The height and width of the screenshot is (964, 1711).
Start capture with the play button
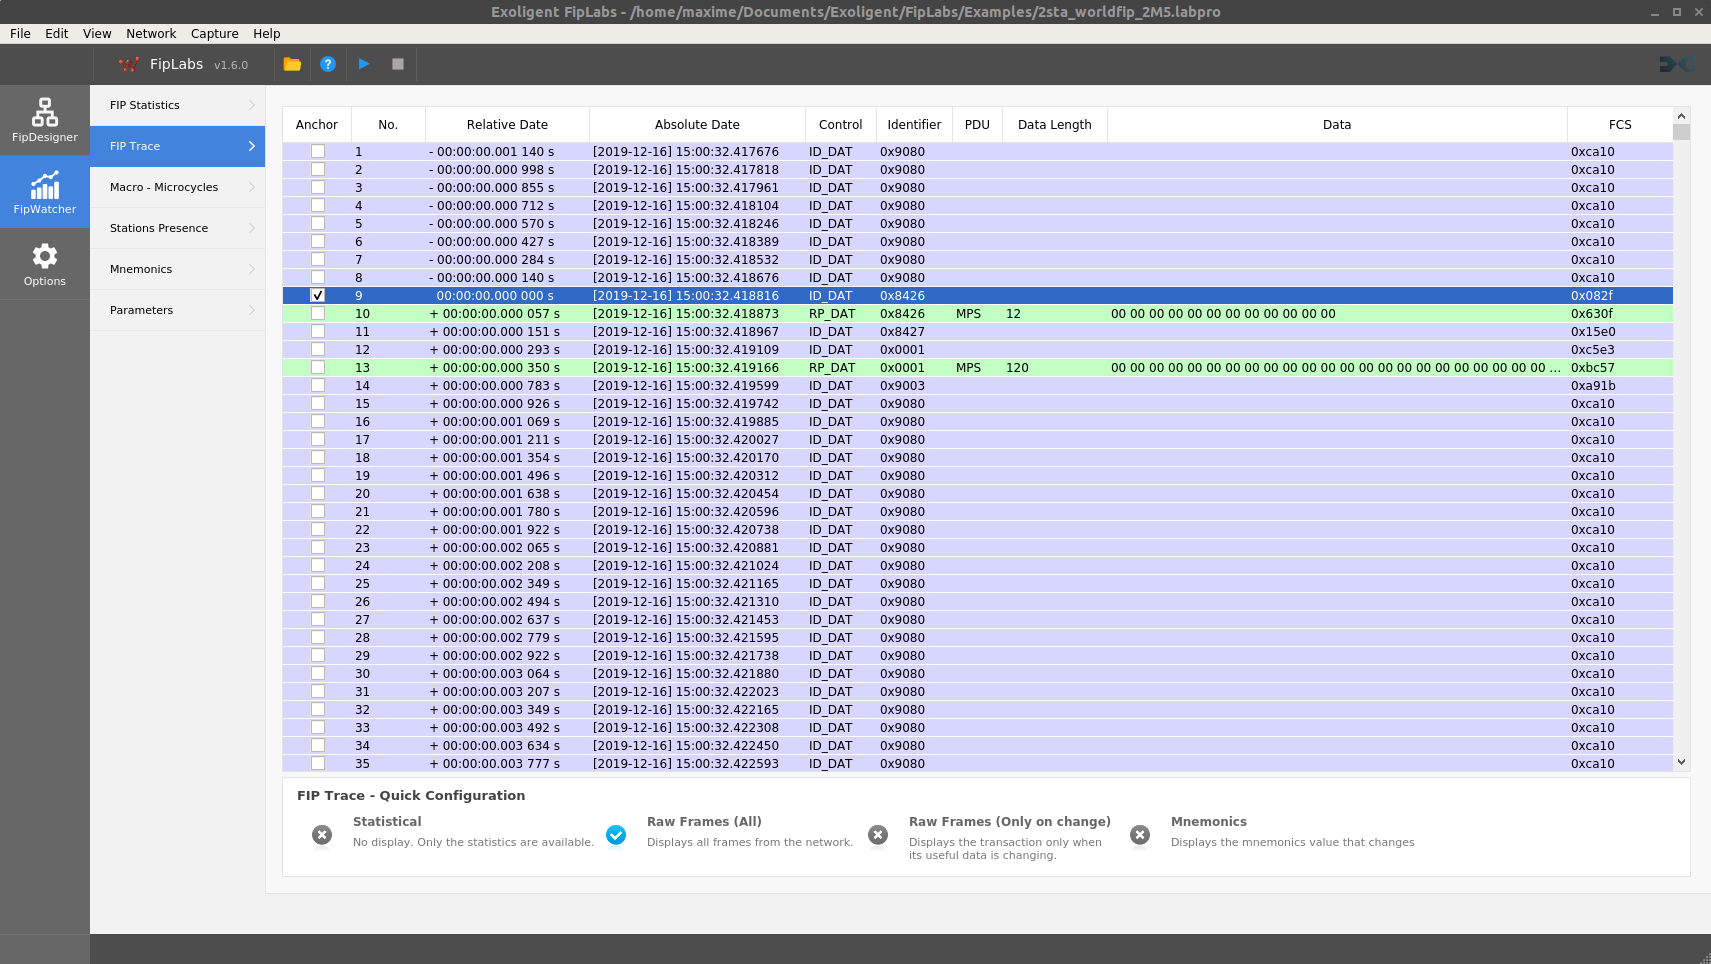tap(364, 64)
